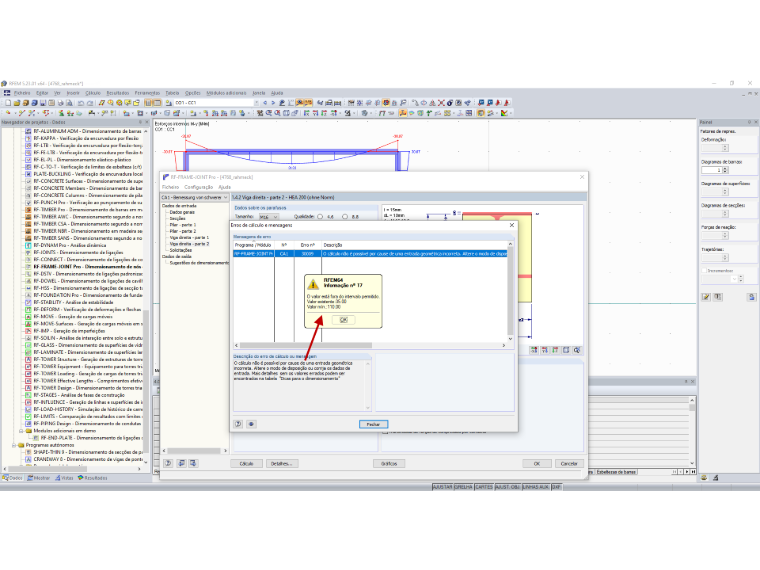Increase Diagramas de barras stepper value

[726, 169]
